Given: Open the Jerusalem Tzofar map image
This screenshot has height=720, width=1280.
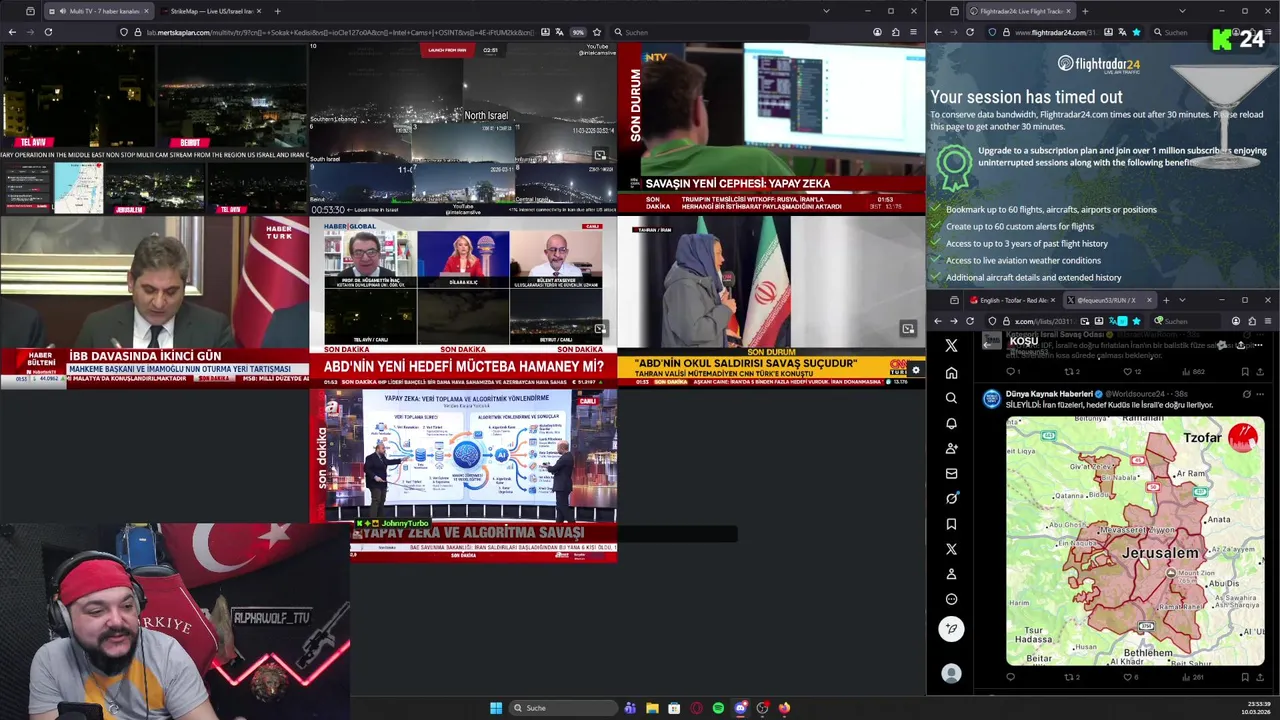Looking at the screenshot, I should click(x=1135, y=541).
